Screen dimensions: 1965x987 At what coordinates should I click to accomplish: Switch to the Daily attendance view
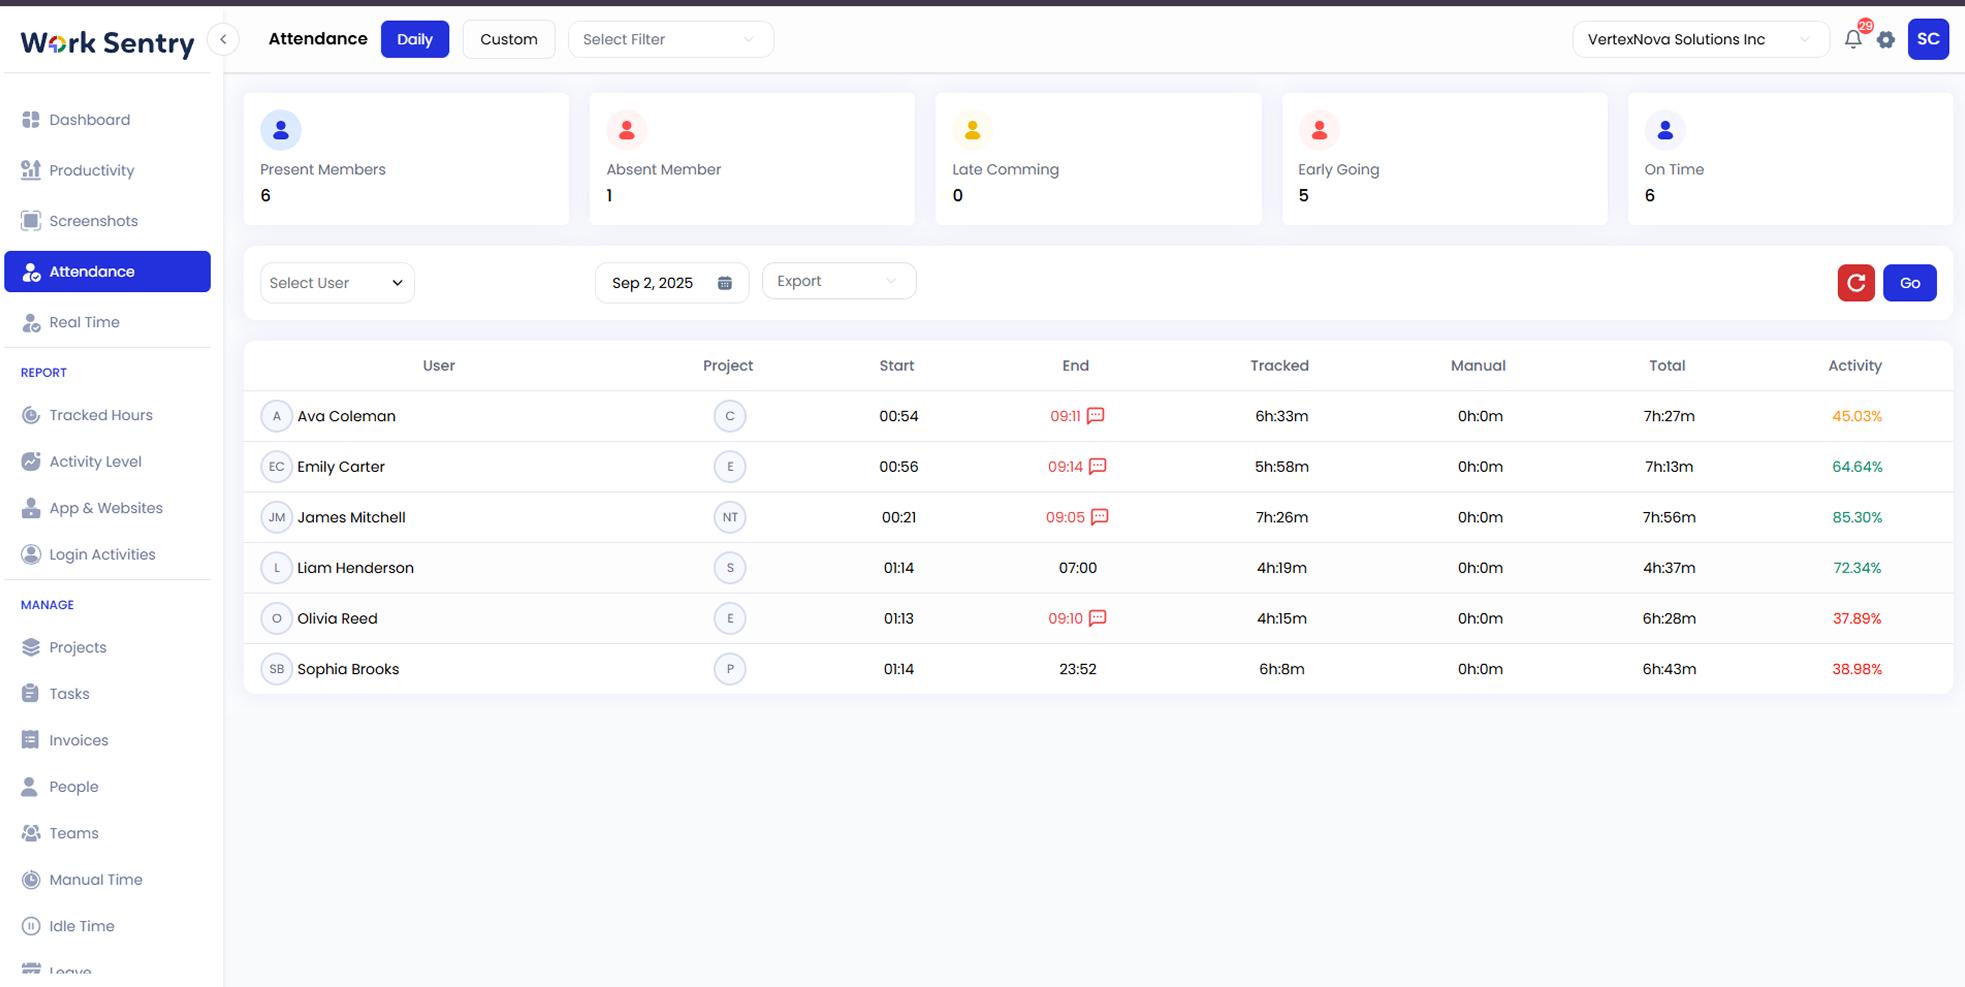coord(414,40)
